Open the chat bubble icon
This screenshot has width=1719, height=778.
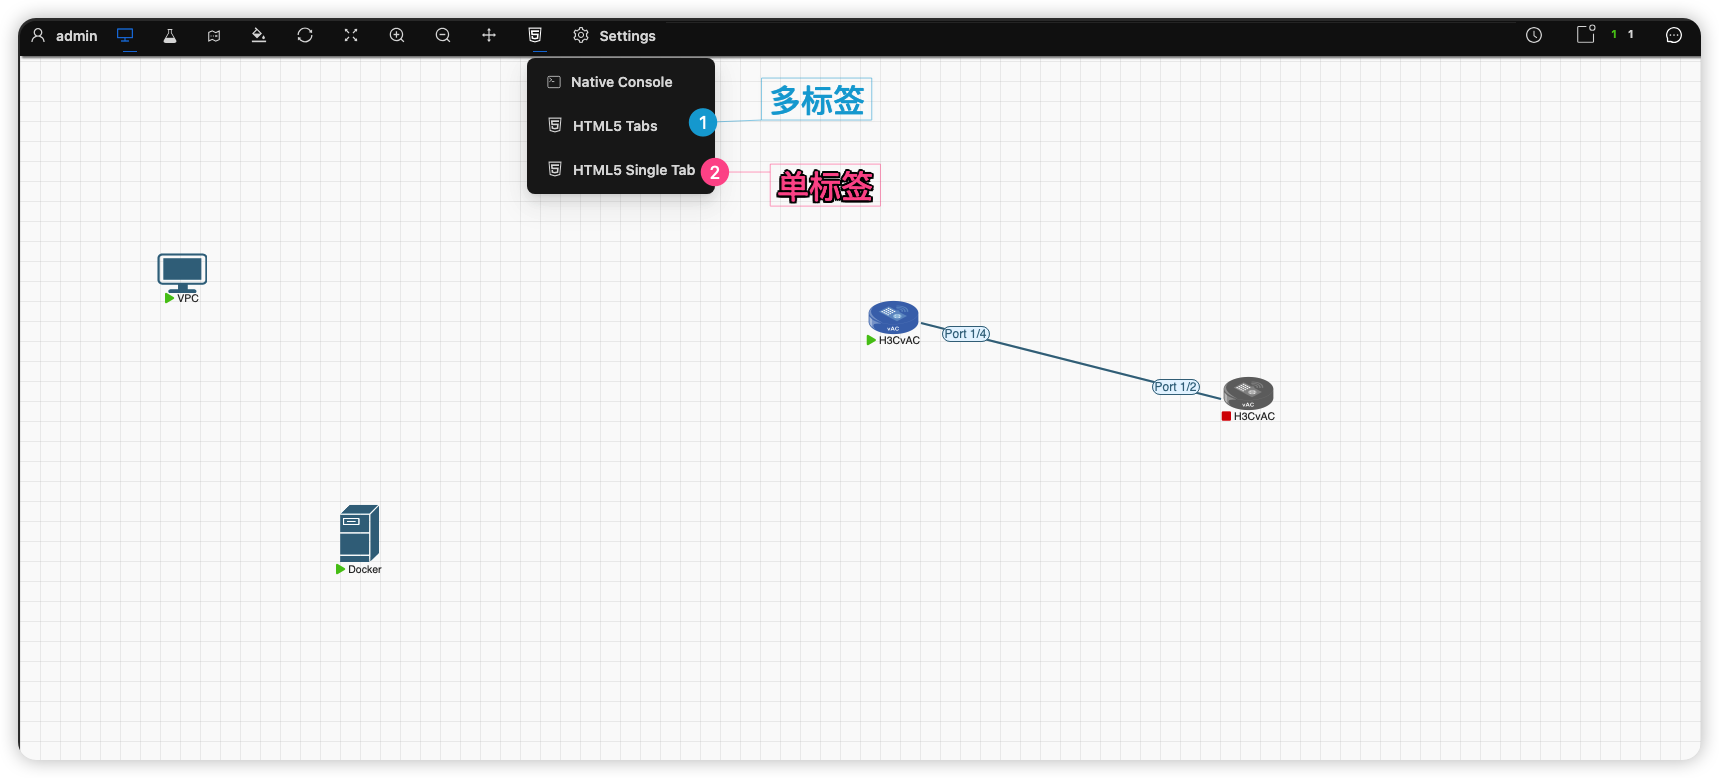pyautogui.click(x=1674, y=35)
